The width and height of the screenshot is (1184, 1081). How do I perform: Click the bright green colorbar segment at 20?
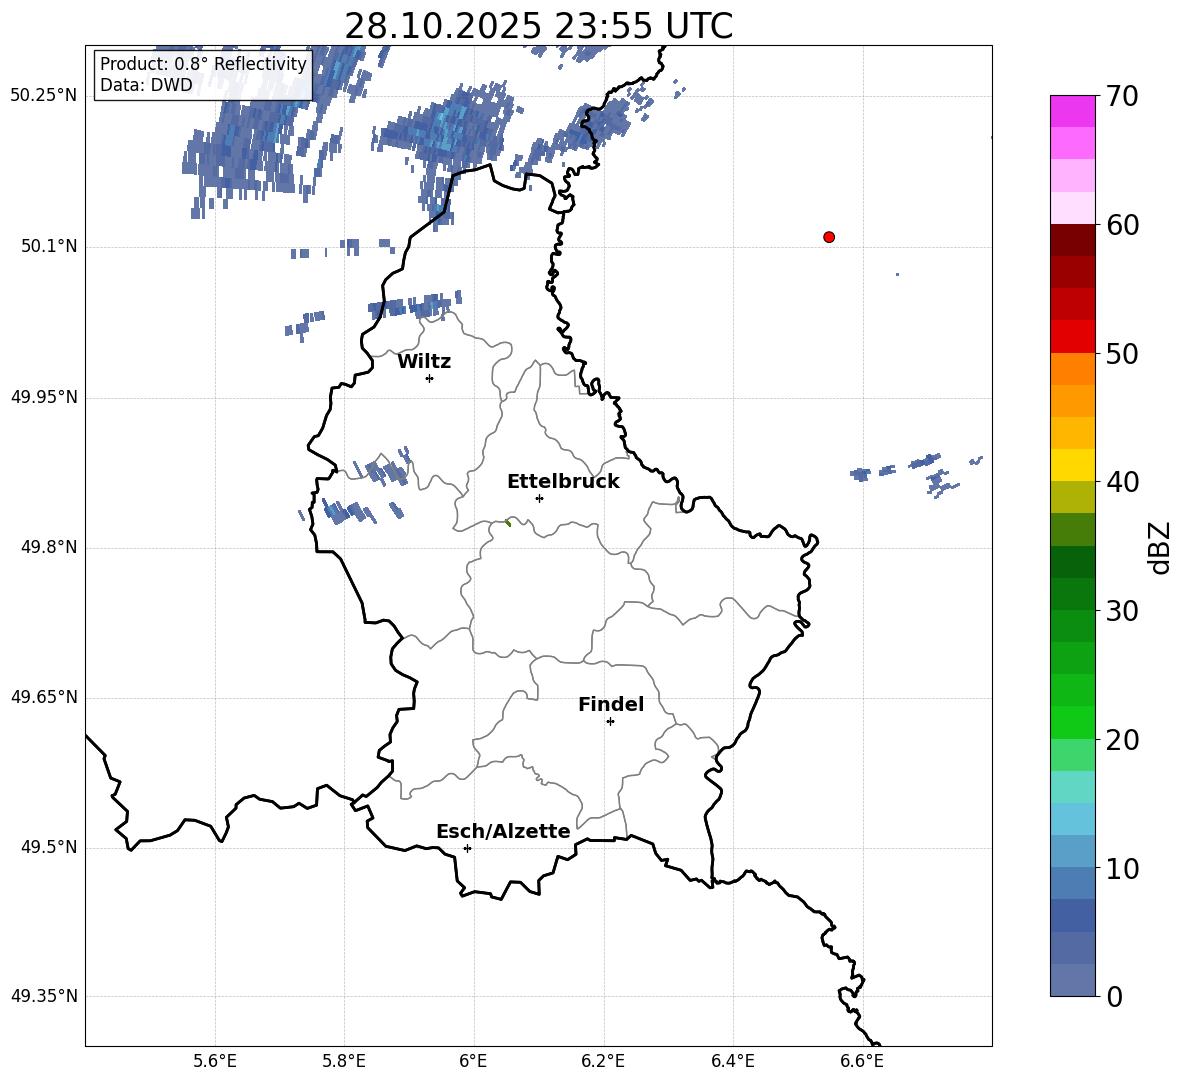coord(1072,722)
